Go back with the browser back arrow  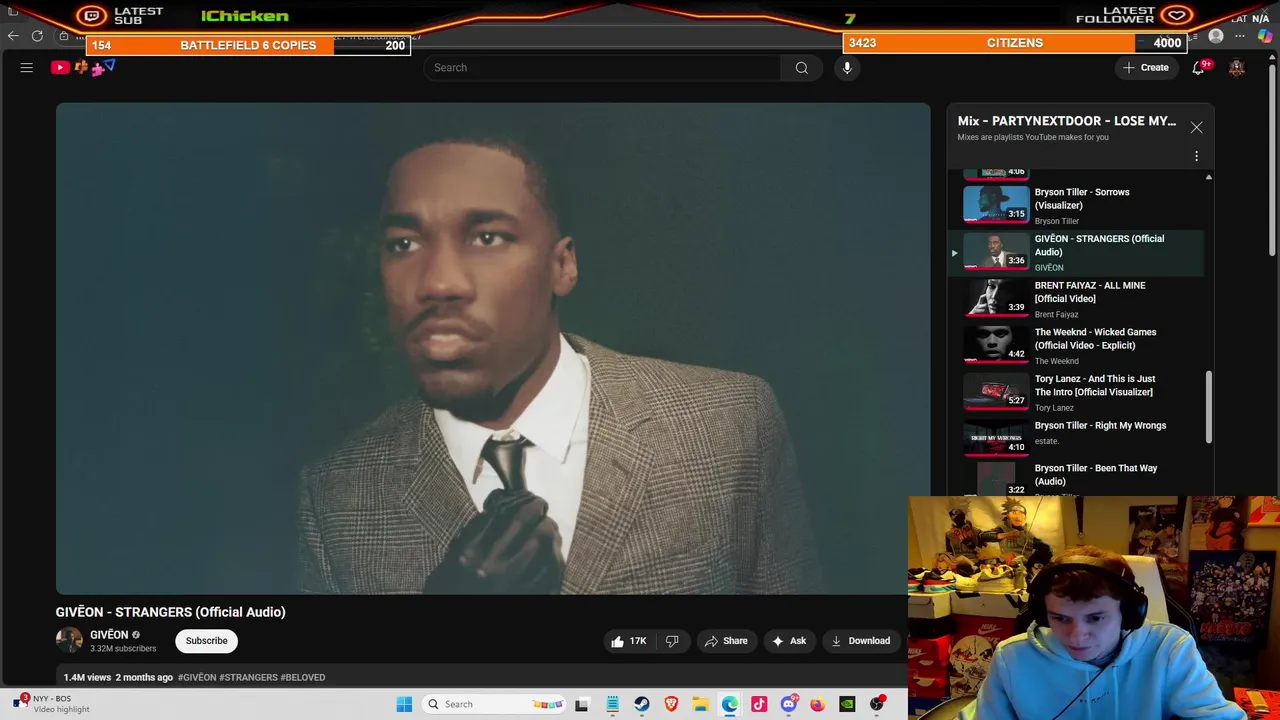(x=13, y=36)
